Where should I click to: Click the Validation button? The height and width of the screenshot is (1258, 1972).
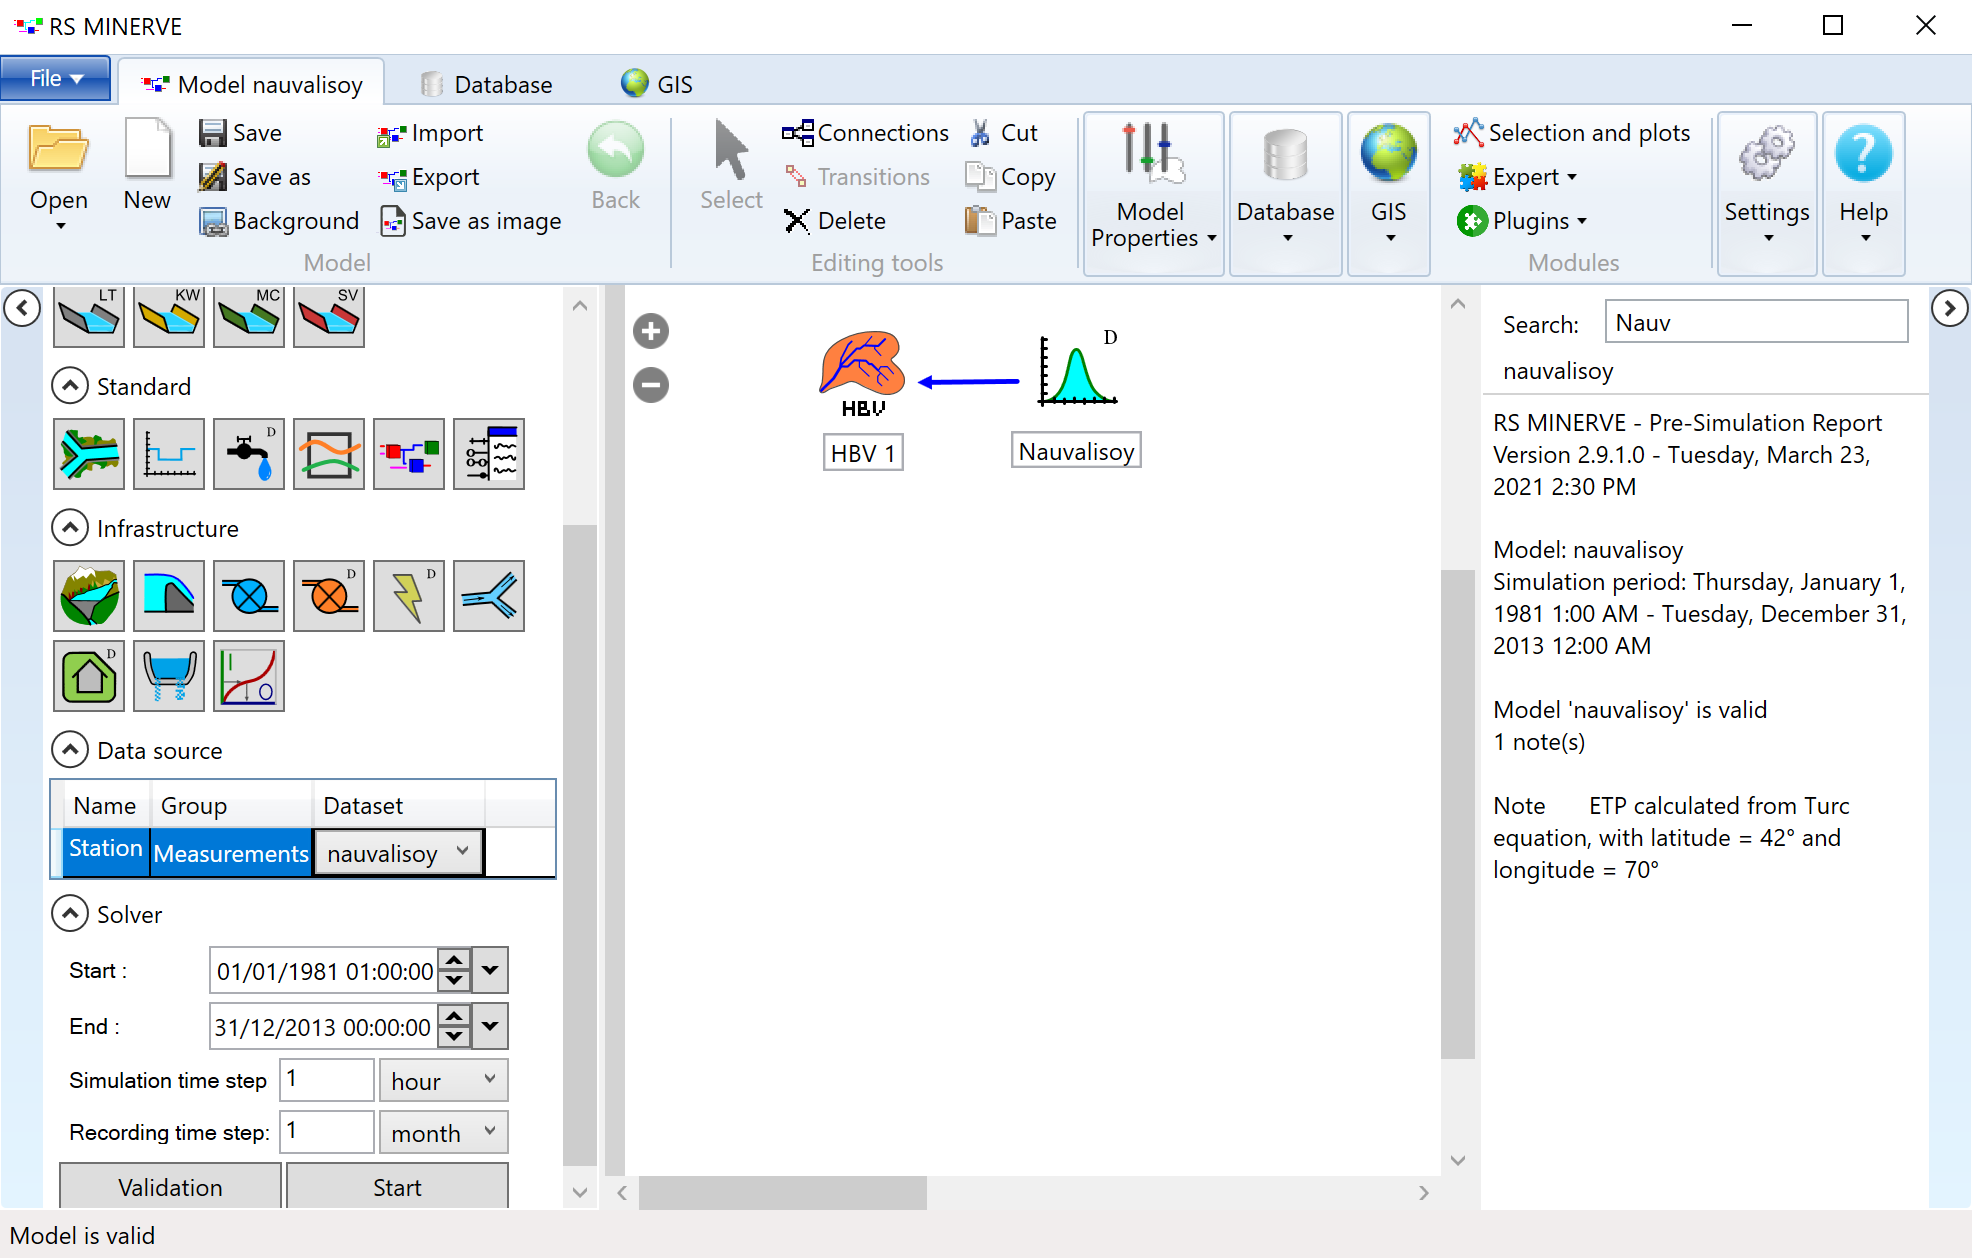[170, 1187]
